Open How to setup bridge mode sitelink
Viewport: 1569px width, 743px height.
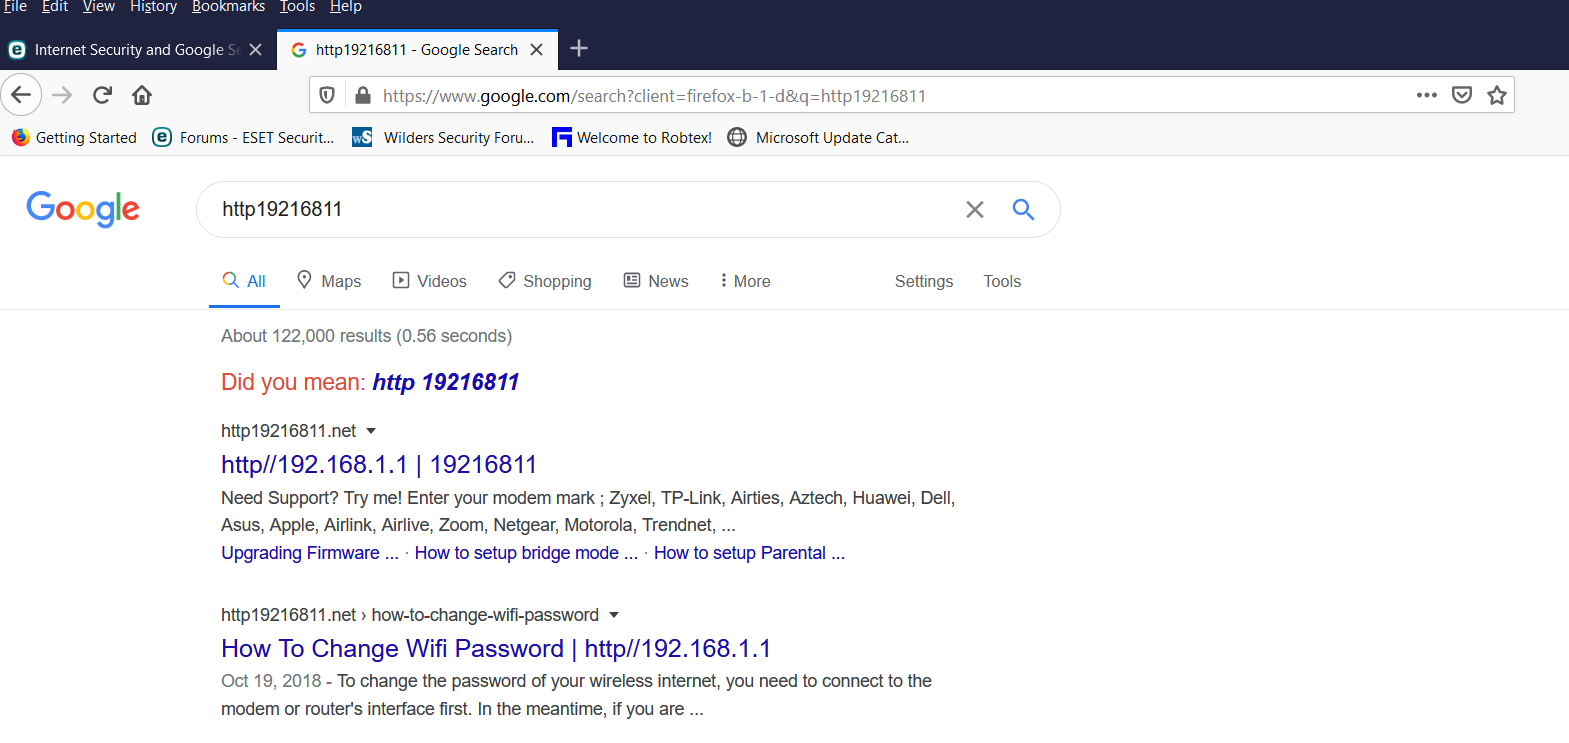(526, 553)
